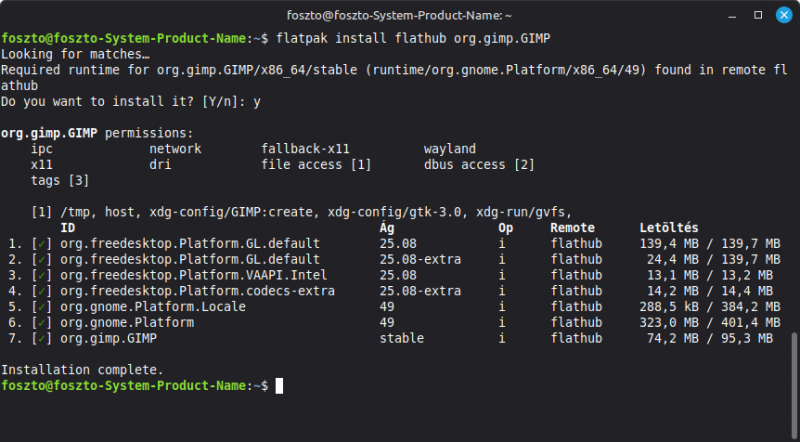Viewport: 800px width, 442px height.
Task: Click the 'stable' branch value
Action: coord(402,339)
